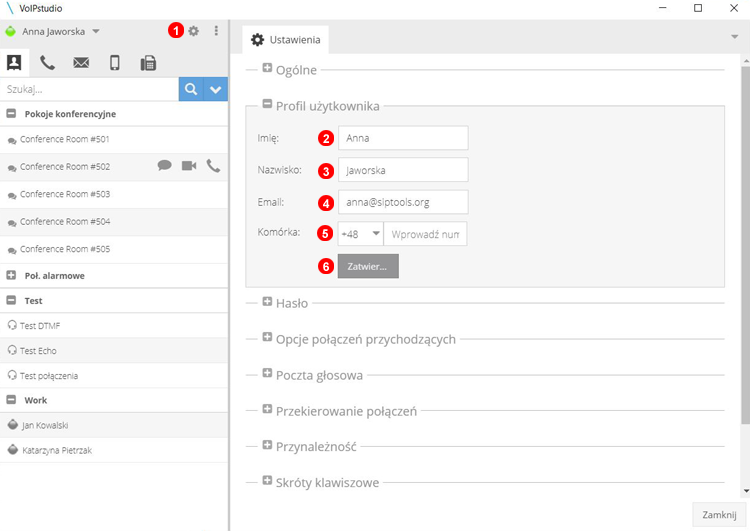Viewport: 750px width, 531px height.
Task: Switch to the call history phone tab
Action: click(47, 63)
